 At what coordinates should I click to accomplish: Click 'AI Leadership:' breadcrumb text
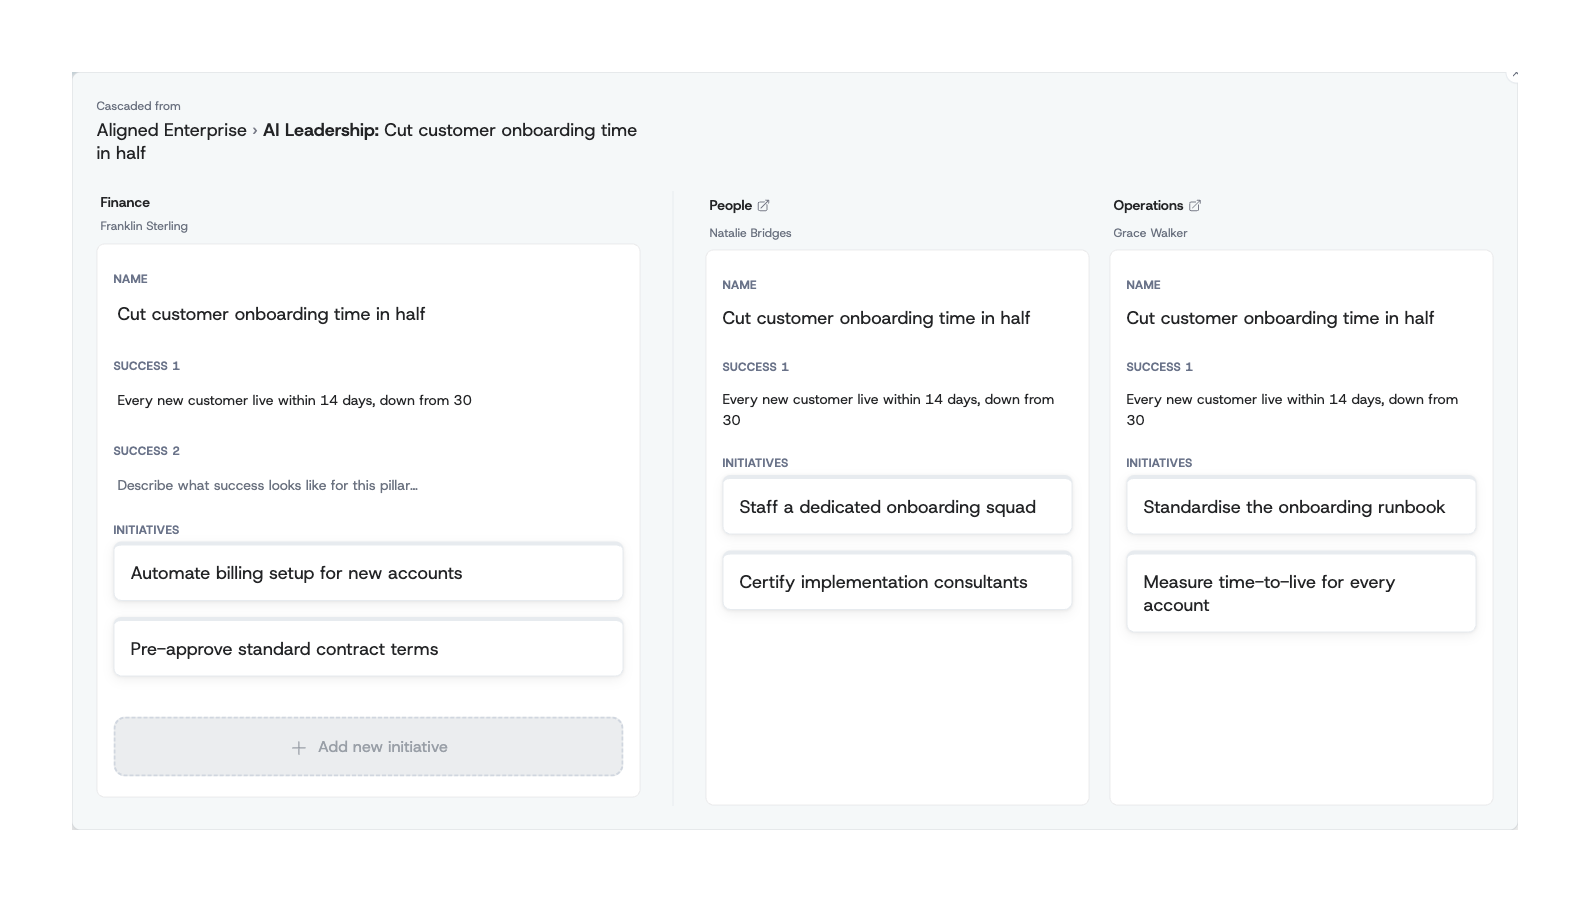tap(321, 130)
